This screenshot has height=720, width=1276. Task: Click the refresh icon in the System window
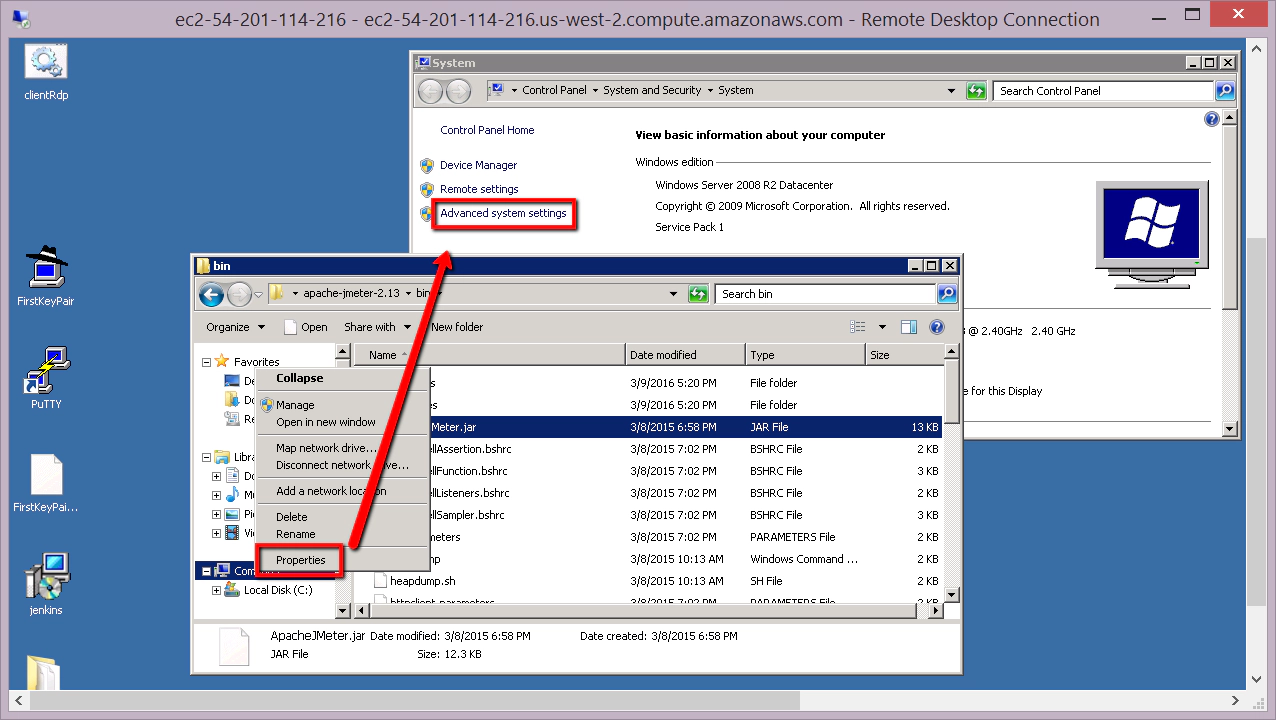point(976,90)
